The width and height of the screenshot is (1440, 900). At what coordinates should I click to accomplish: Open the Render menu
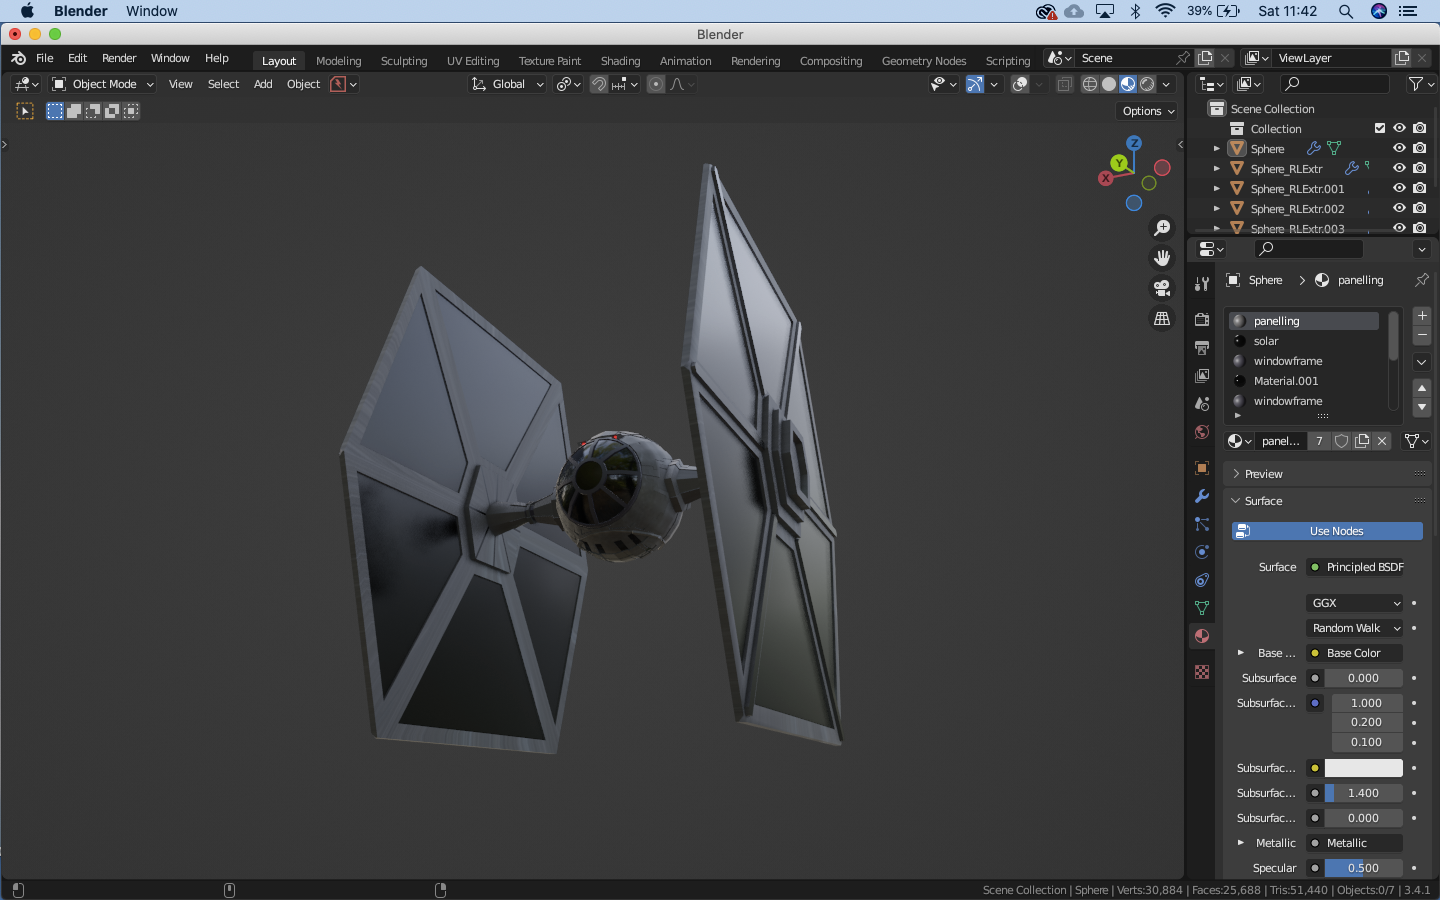119,58
